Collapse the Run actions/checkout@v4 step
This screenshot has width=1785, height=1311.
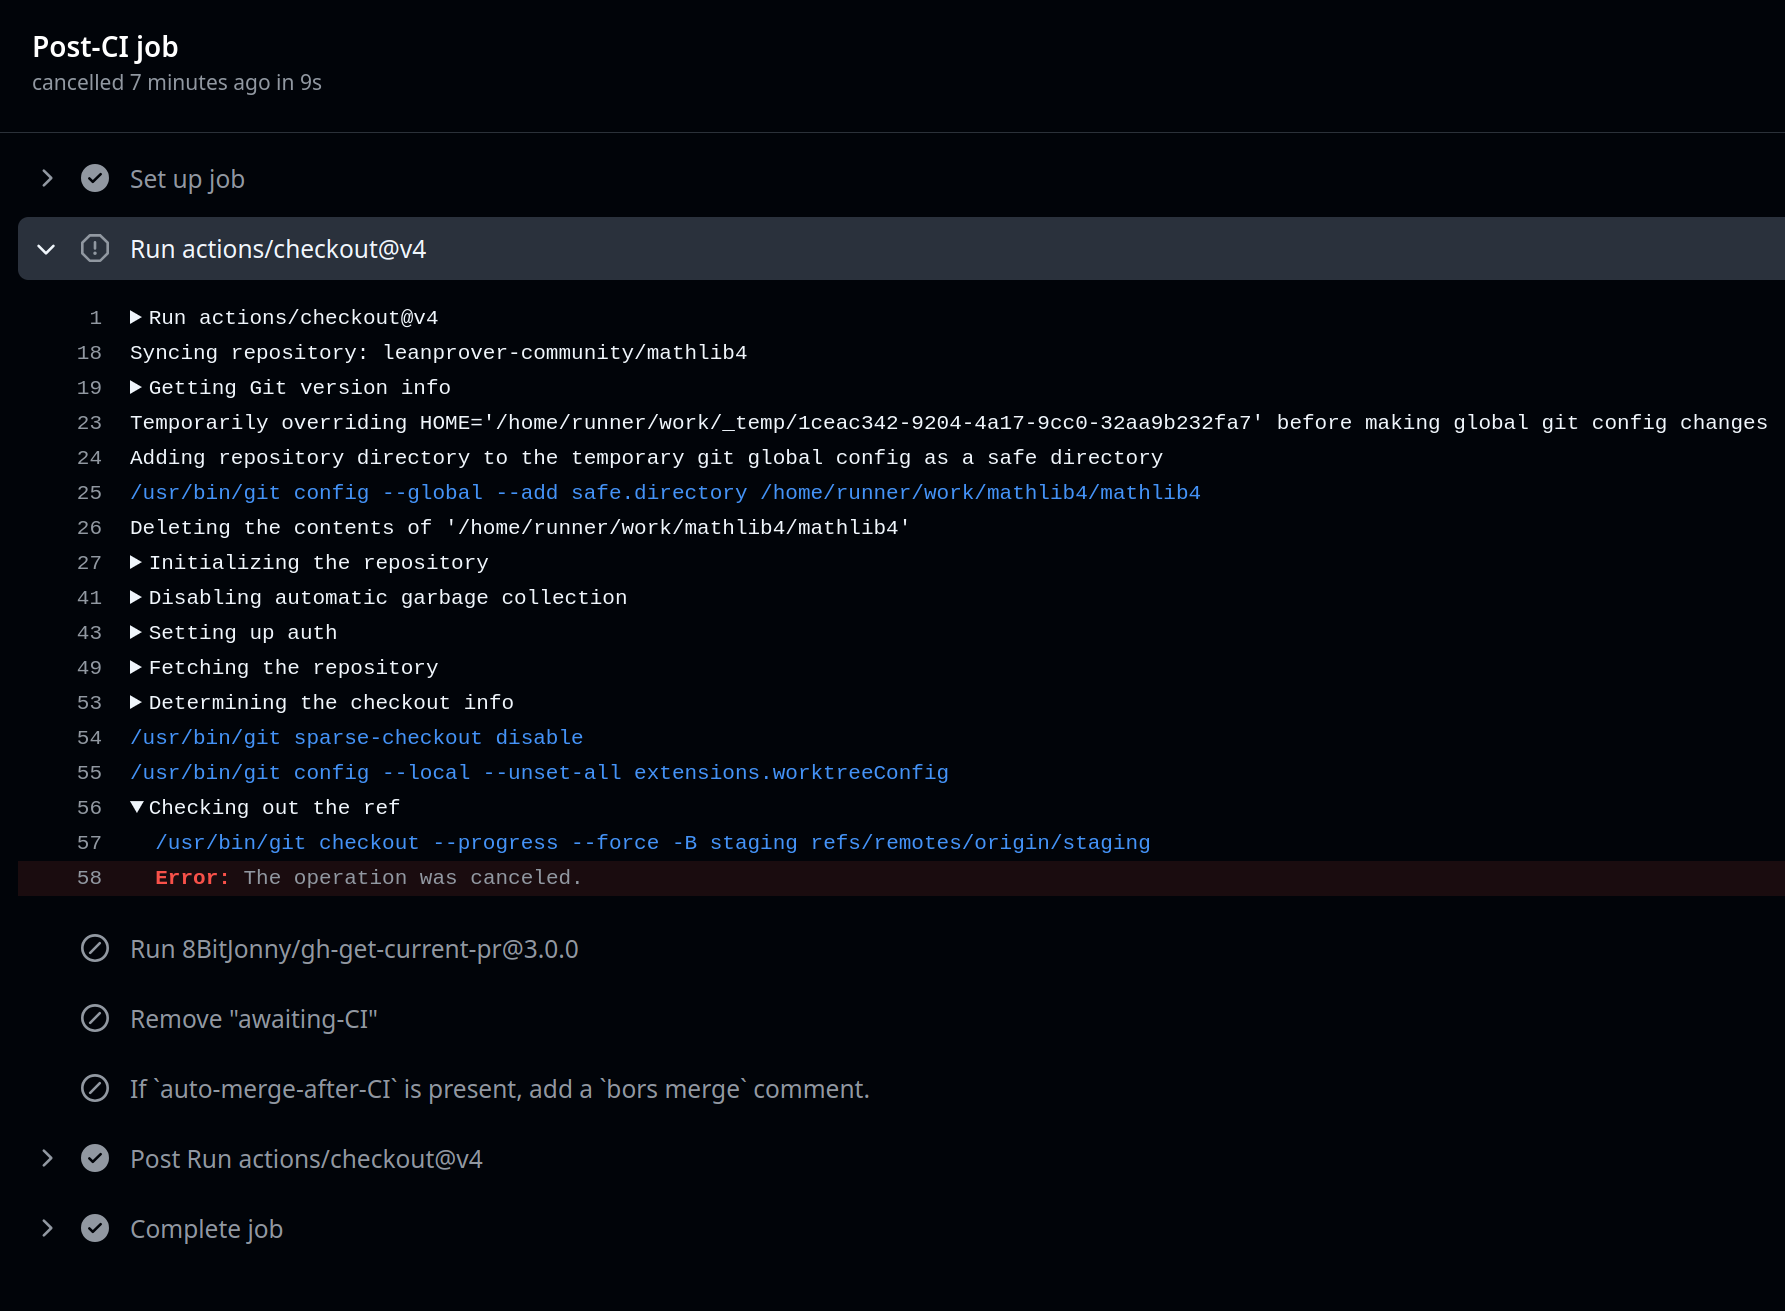click(46, 249)
